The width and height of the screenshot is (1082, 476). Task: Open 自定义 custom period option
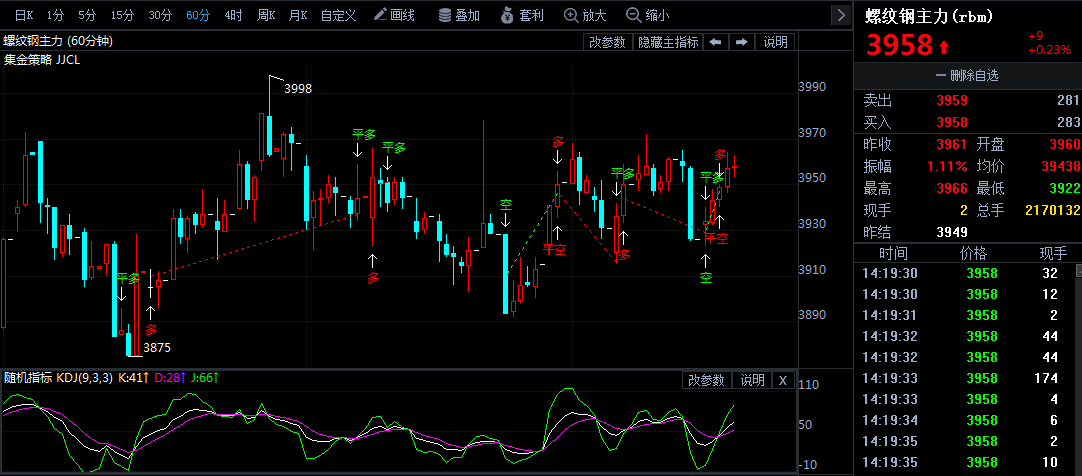pyautogui.click(x=338, y=14)
